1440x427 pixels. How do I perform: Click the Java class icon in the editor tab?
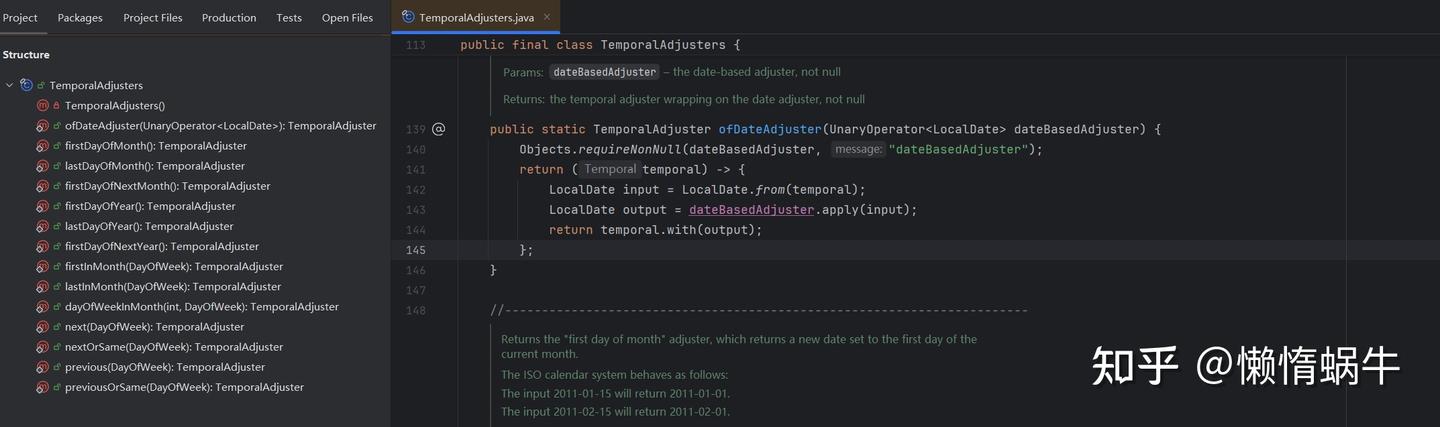coord(408,17)
